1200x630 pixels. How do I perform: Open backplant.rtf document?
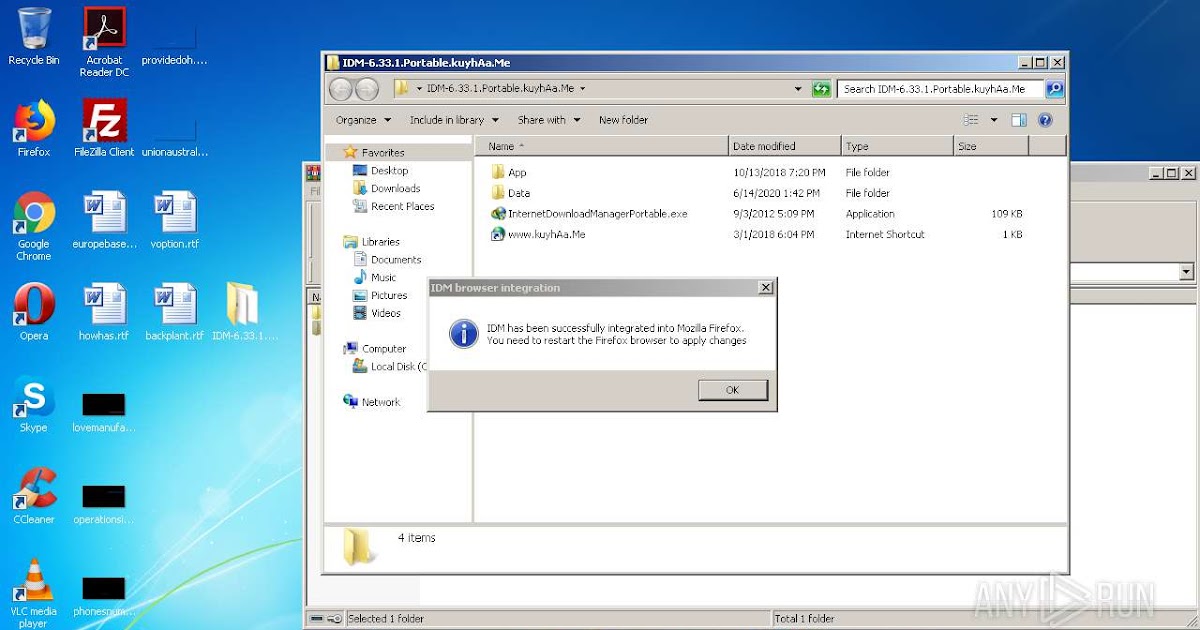(175, 312)
